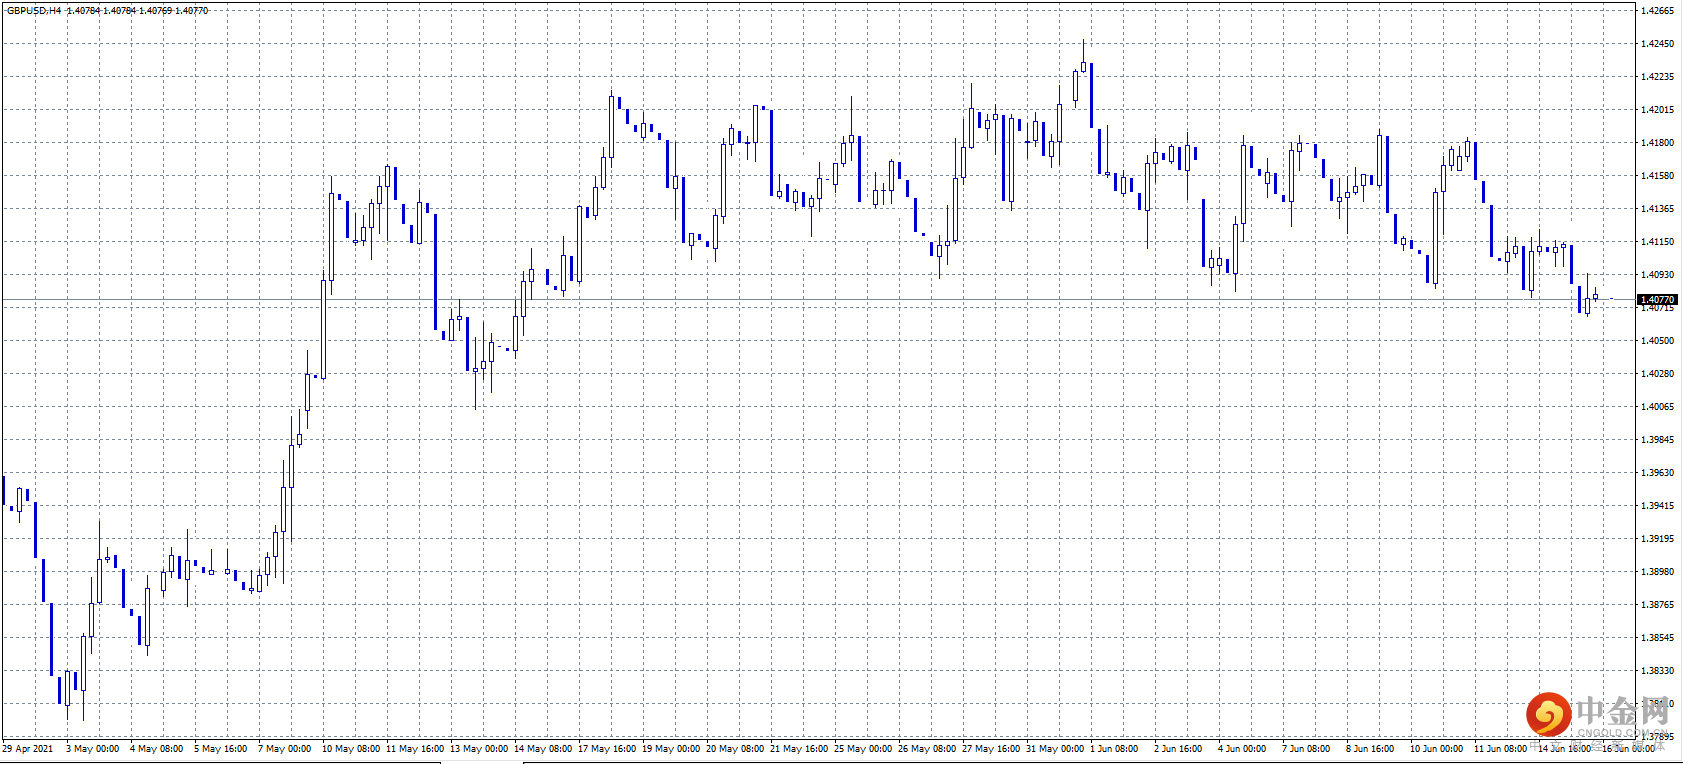Screen dimensions: 1683x764
Task: Select the 1.38330 price level label
Action: point(1657,671)
